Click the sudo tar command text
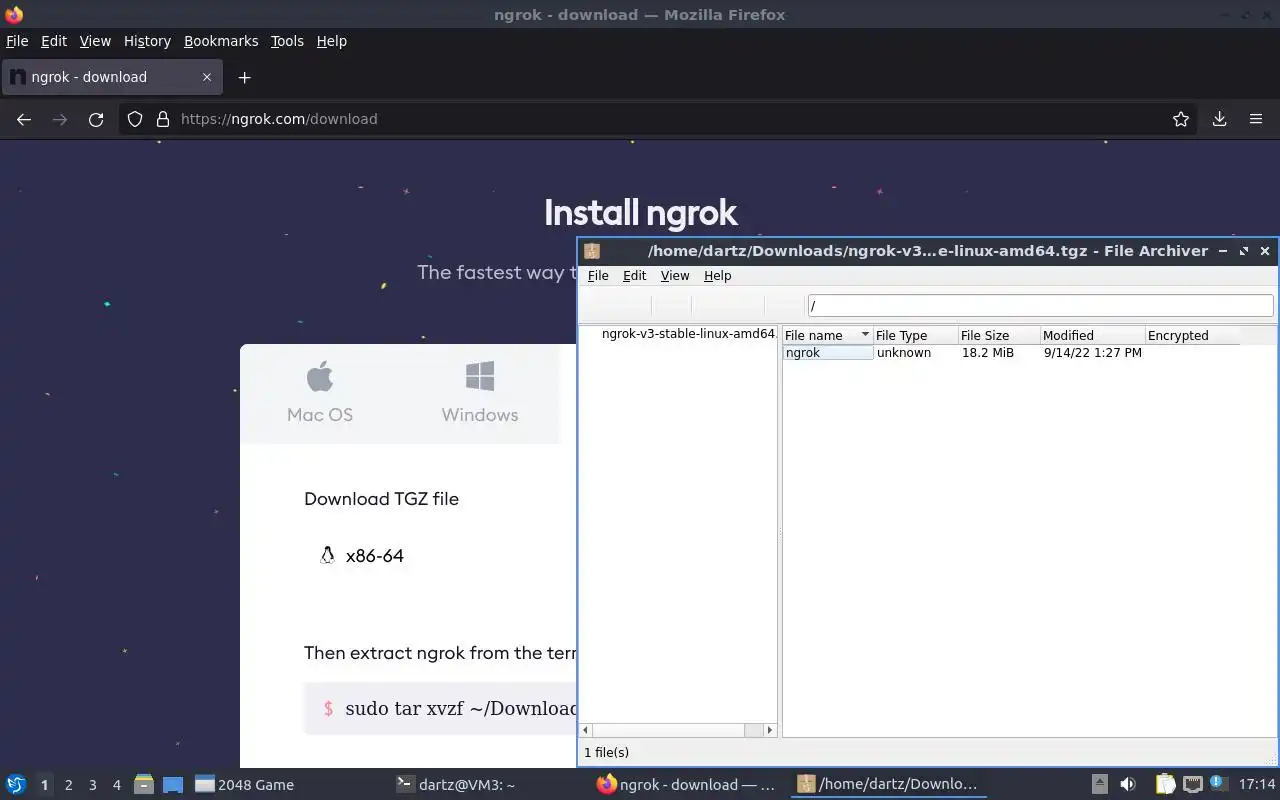This screenshot has width=1280, height=800. 461,708
